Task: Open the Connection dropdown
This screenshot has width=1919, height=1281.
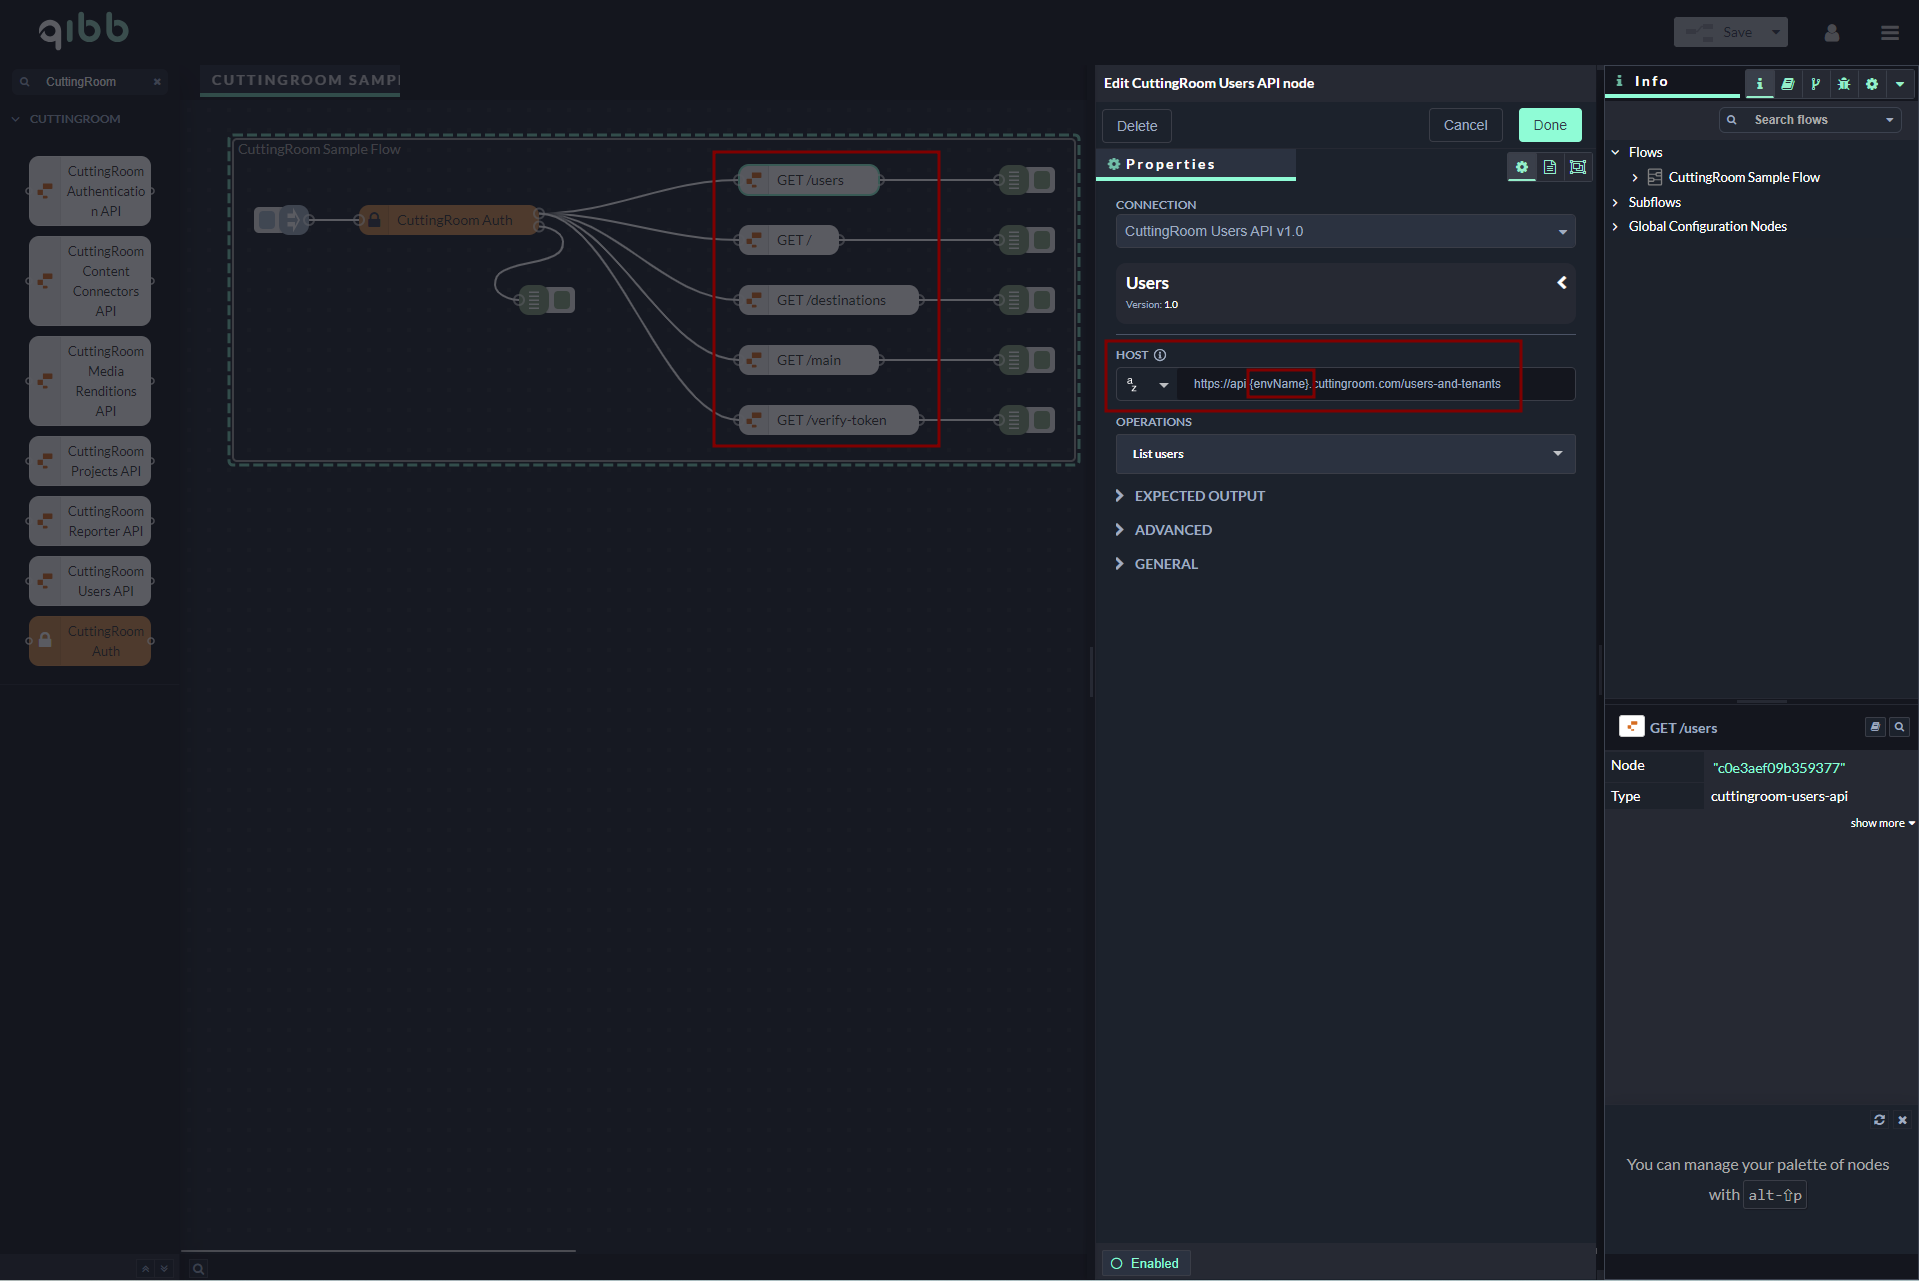Action: click(1344, 231)
